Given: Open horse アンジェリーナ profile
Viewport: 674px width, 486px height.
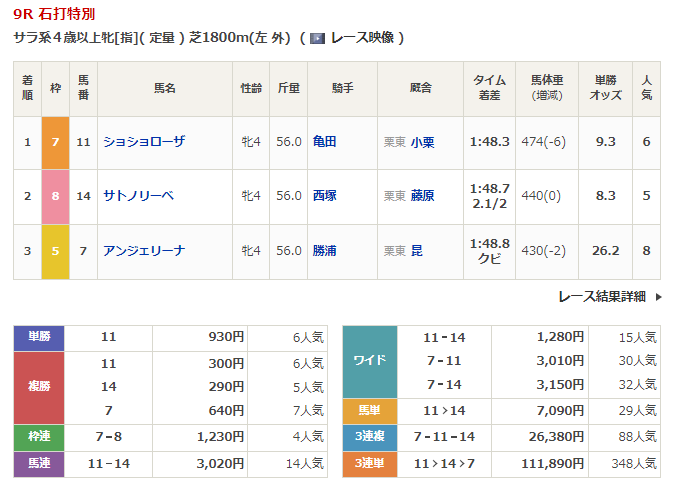Looking at the screenshot, I should pos(144,251).
